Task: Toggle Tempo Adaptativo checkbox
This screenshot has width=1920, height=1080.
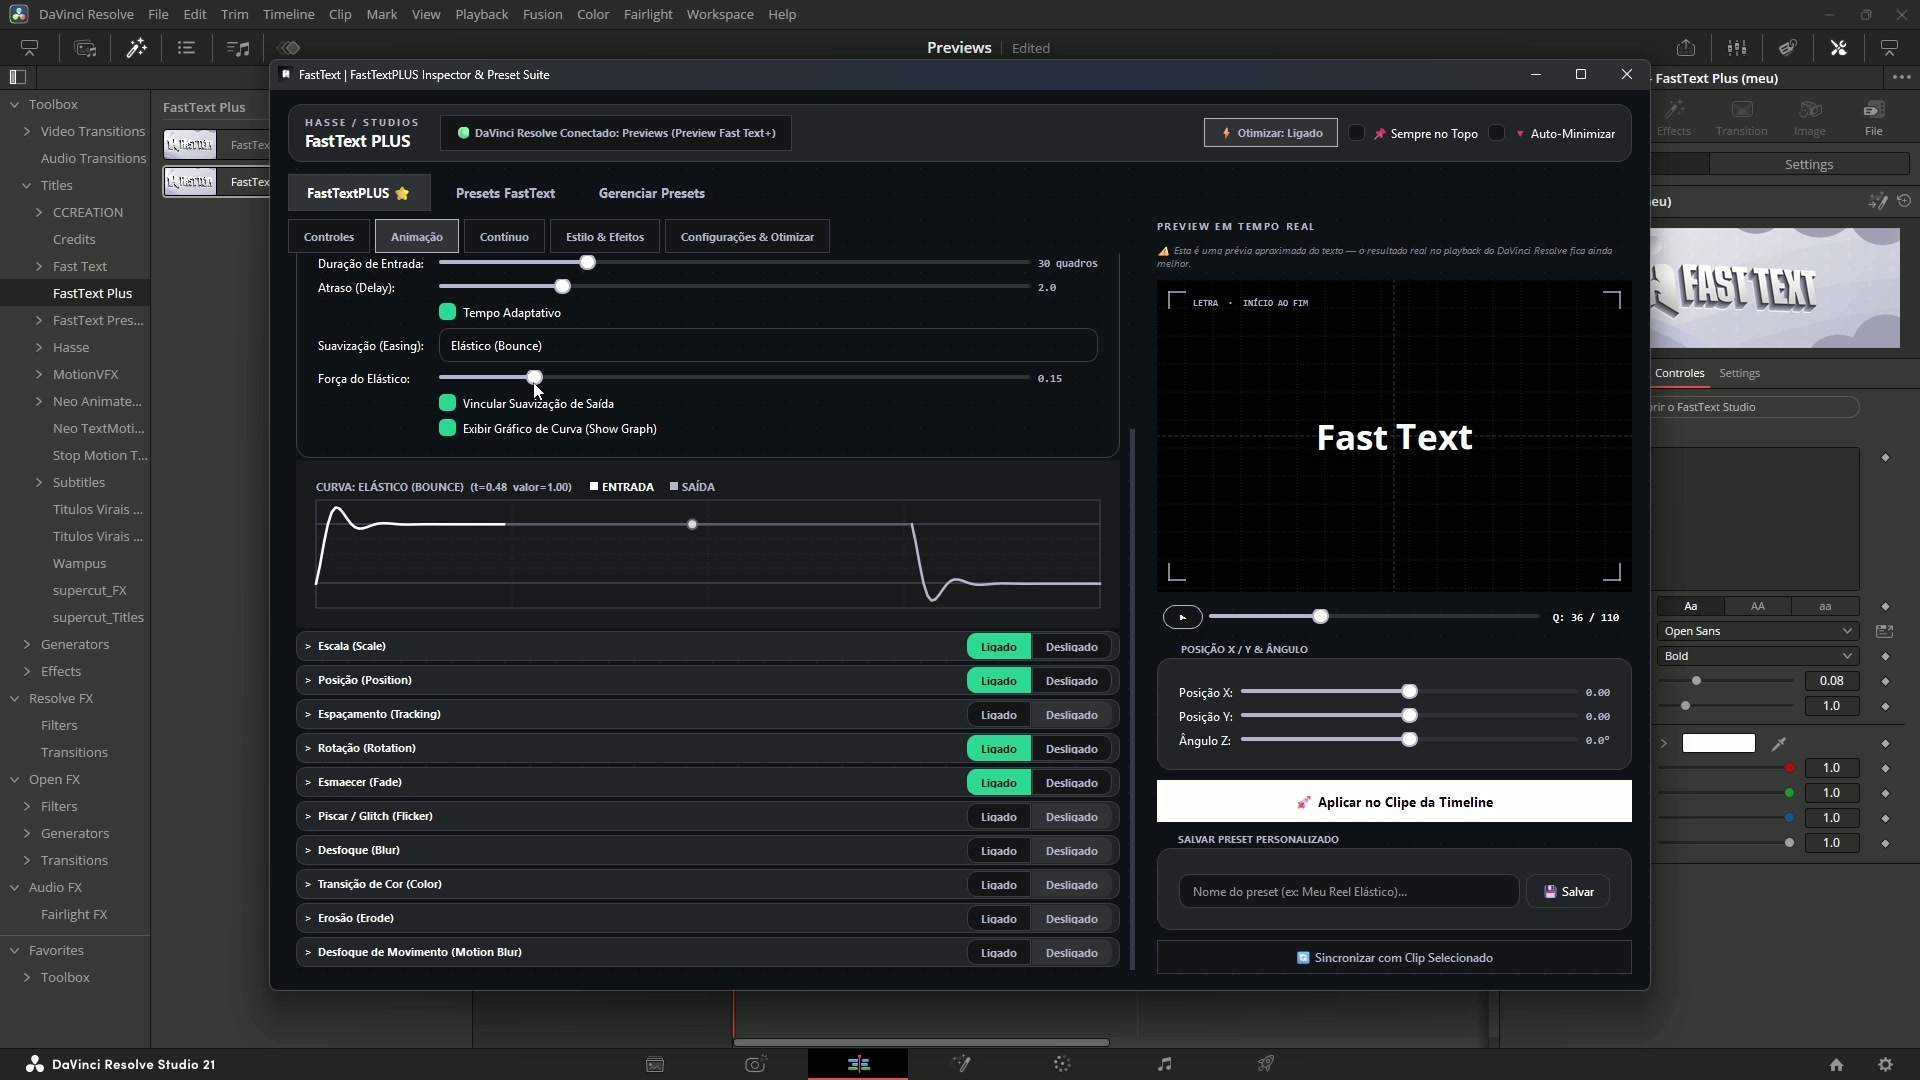Action: [x=447, y=312]
